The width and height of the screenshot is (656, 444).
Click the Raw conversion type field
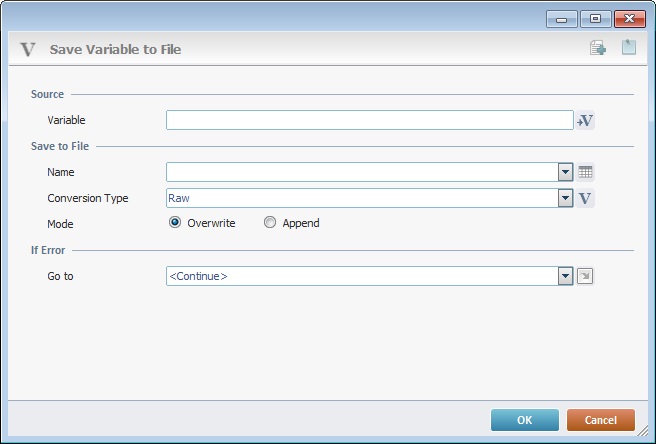click(x=362, y=198)
